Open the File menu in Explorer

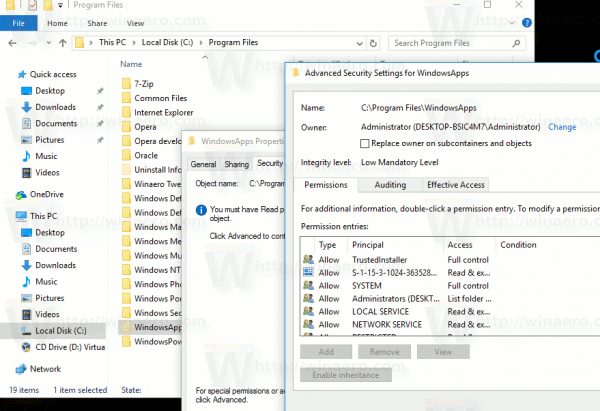(x=18, y=23)
